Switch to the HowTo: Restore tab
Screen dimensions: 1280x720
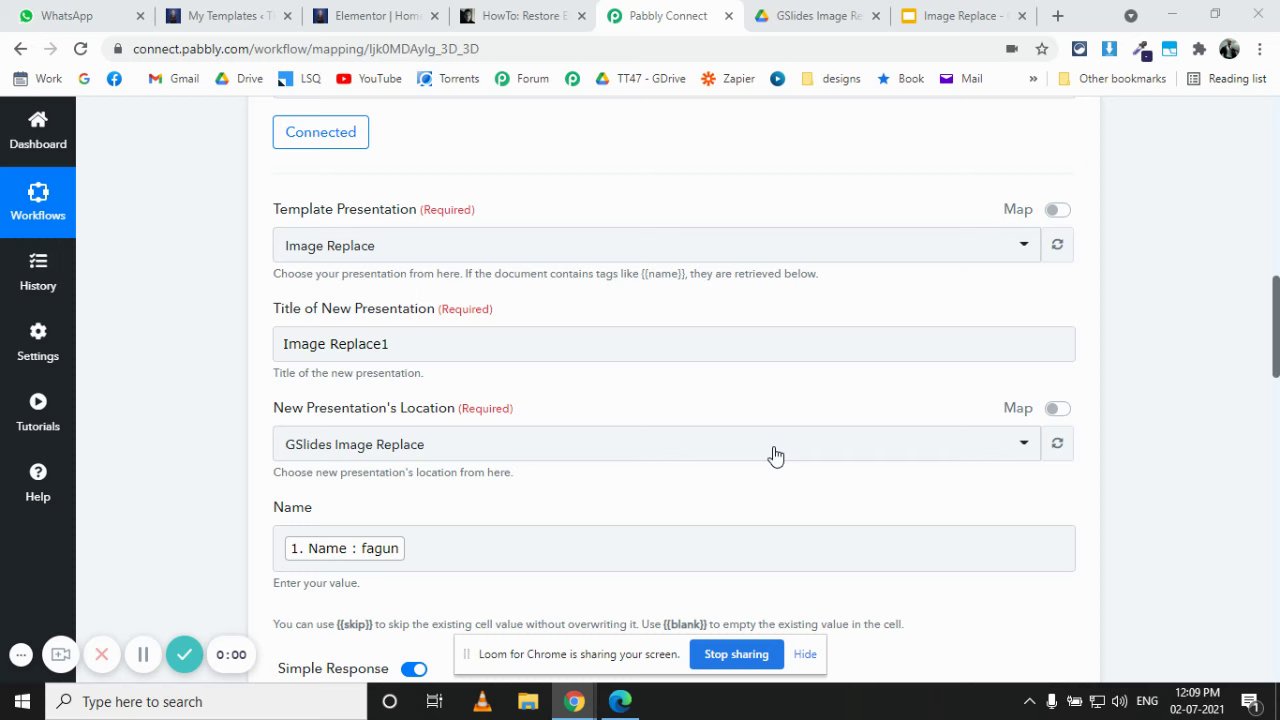[523, 16]
